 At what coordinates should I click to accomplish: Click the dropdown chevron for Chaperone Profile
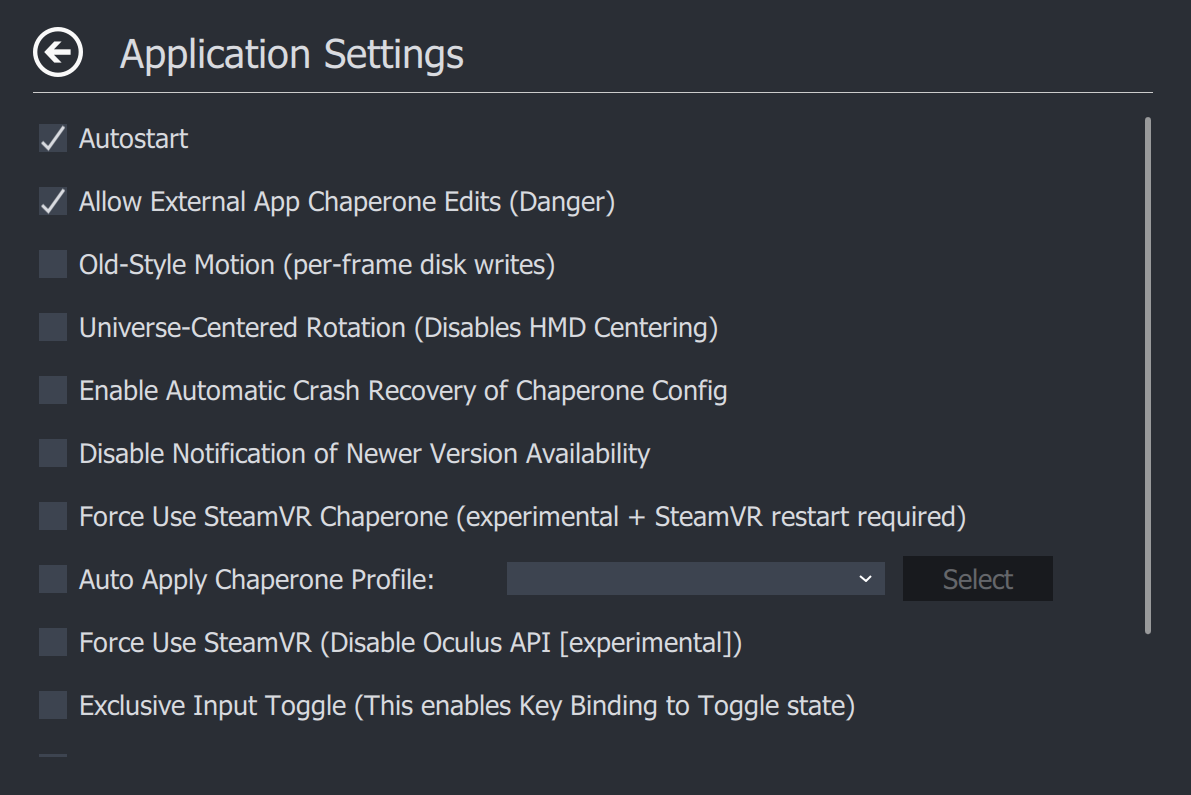coord(865,579)
